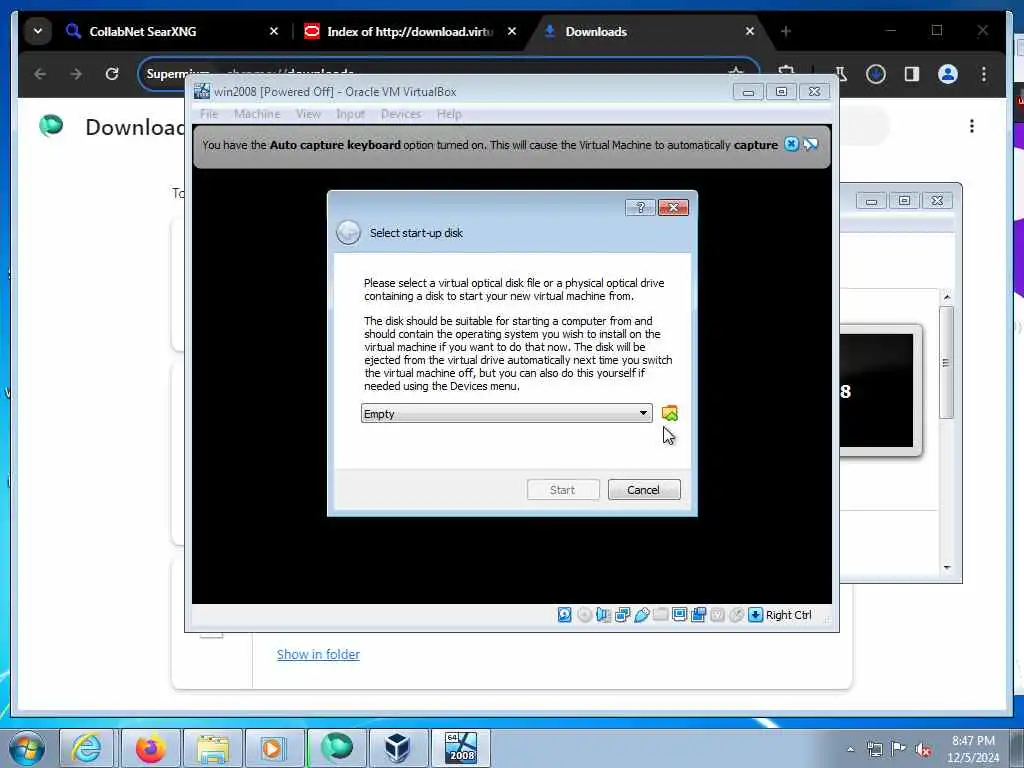The width and height of the screenshot is (1024, 768).
Task: Open the View menu in VirtualBox VM window
Action: pos(308,114)
